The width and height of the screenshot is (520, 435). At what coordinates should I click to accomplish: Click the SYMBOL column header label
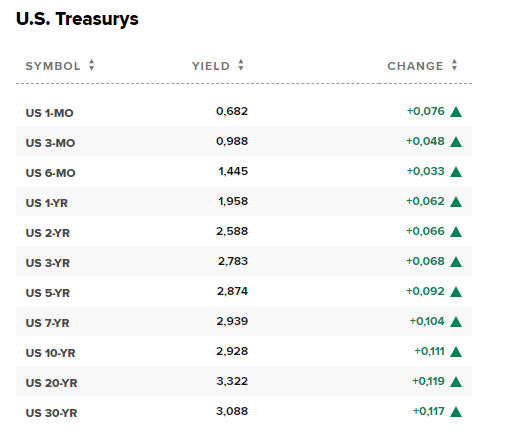[53, 66]
